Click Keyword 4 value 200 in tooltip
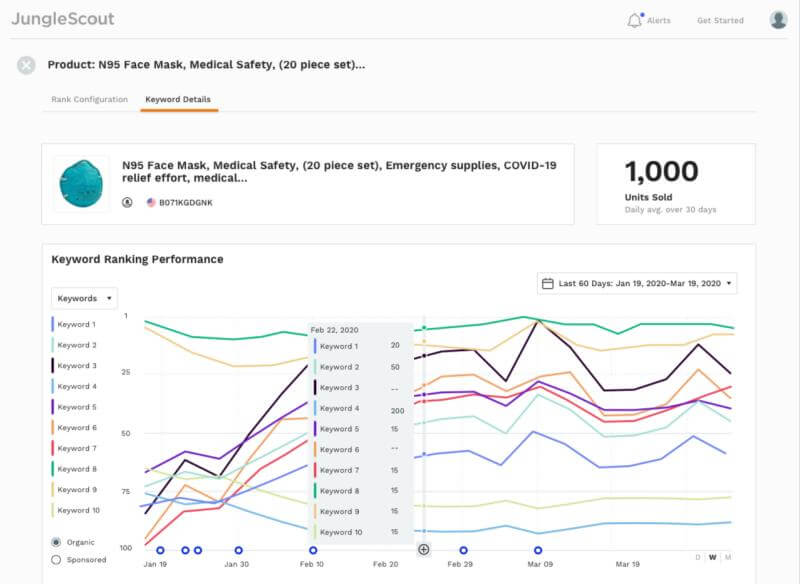 (x=397, y=411)
